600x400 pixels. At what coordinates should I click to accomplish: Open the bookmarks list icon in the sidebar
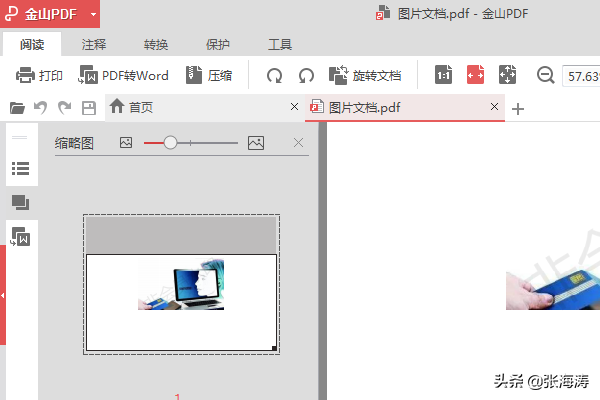21,168
